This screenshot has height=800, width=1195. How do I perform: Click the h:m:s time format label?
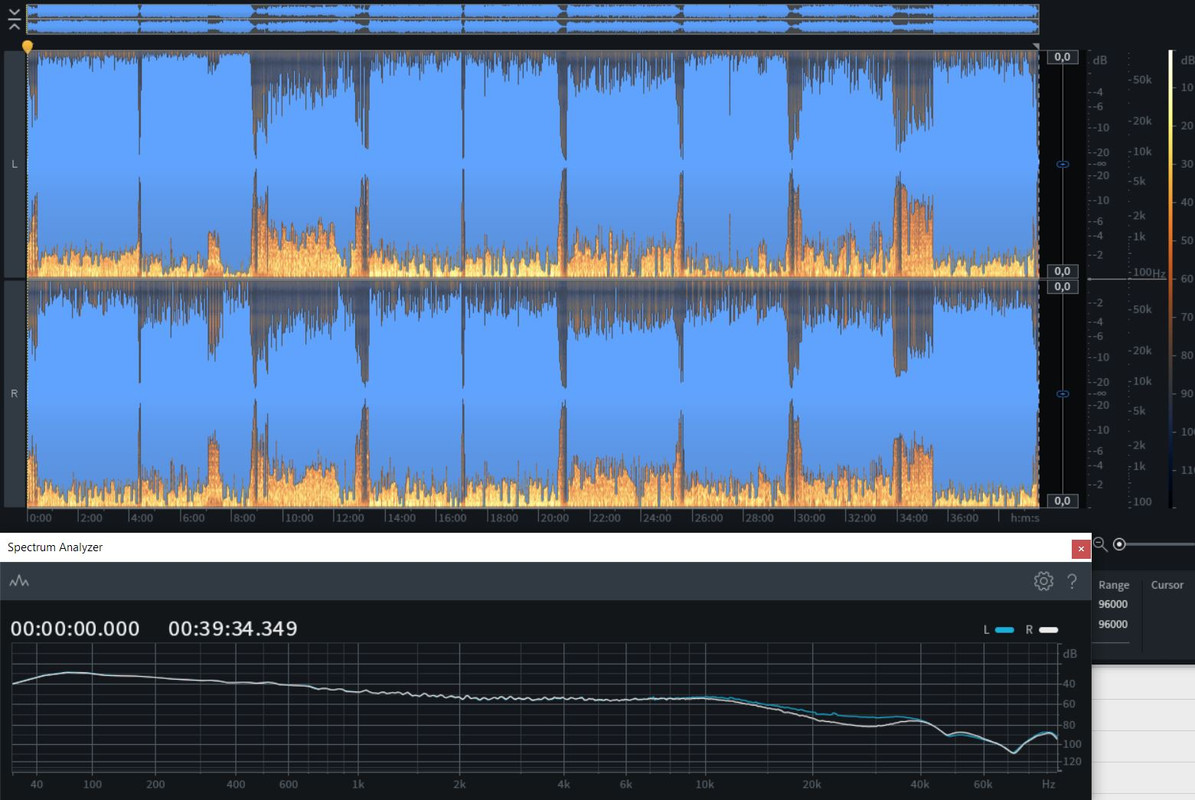coord(1024,518)
